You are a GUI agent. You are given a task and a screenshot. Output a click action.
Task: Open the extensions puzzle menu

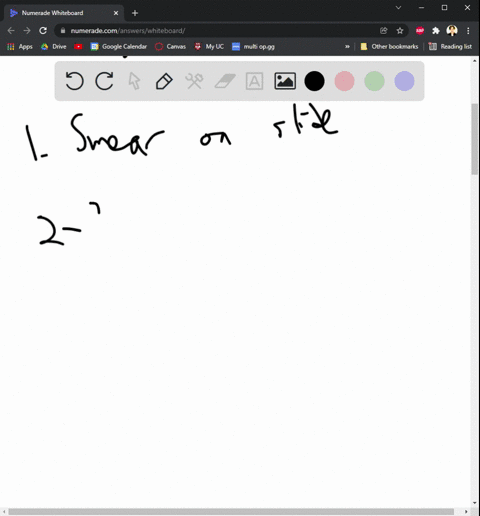coord(436,31)
